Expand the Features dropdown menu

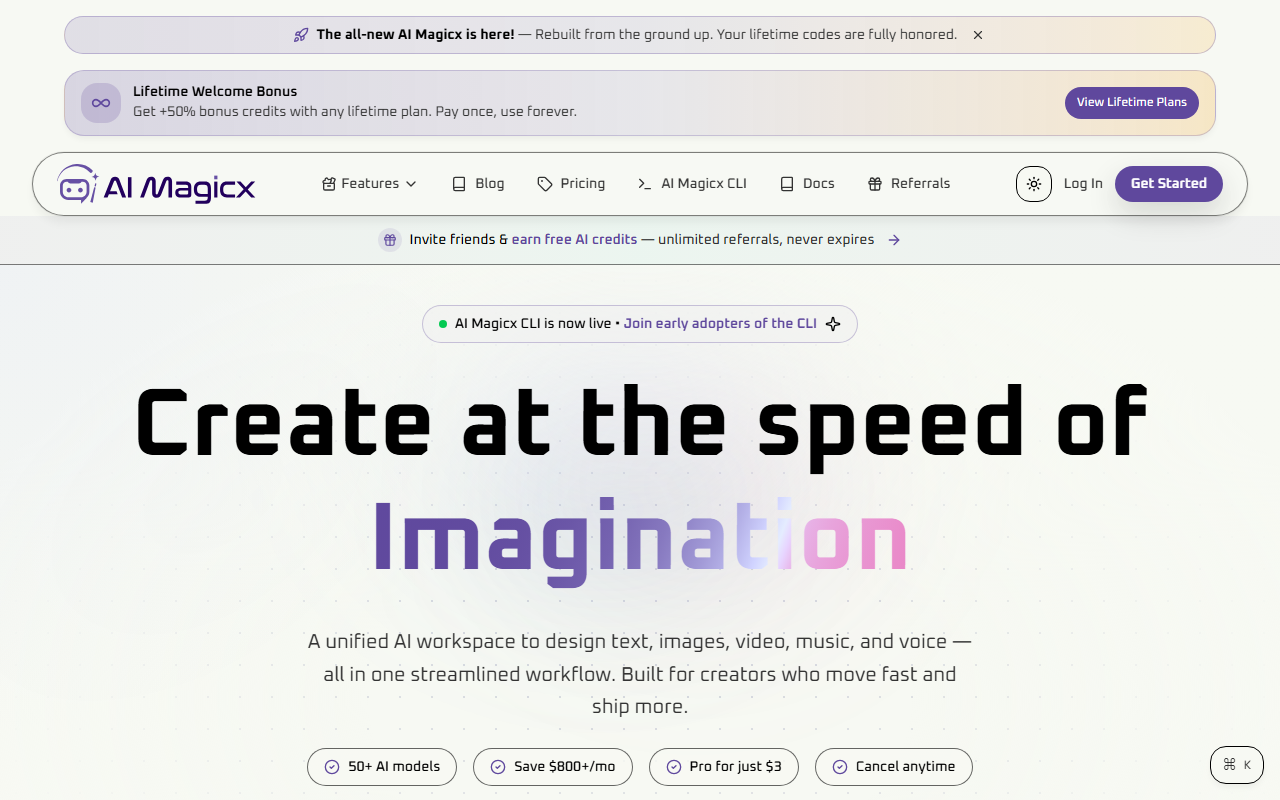[x=369, y=184]
